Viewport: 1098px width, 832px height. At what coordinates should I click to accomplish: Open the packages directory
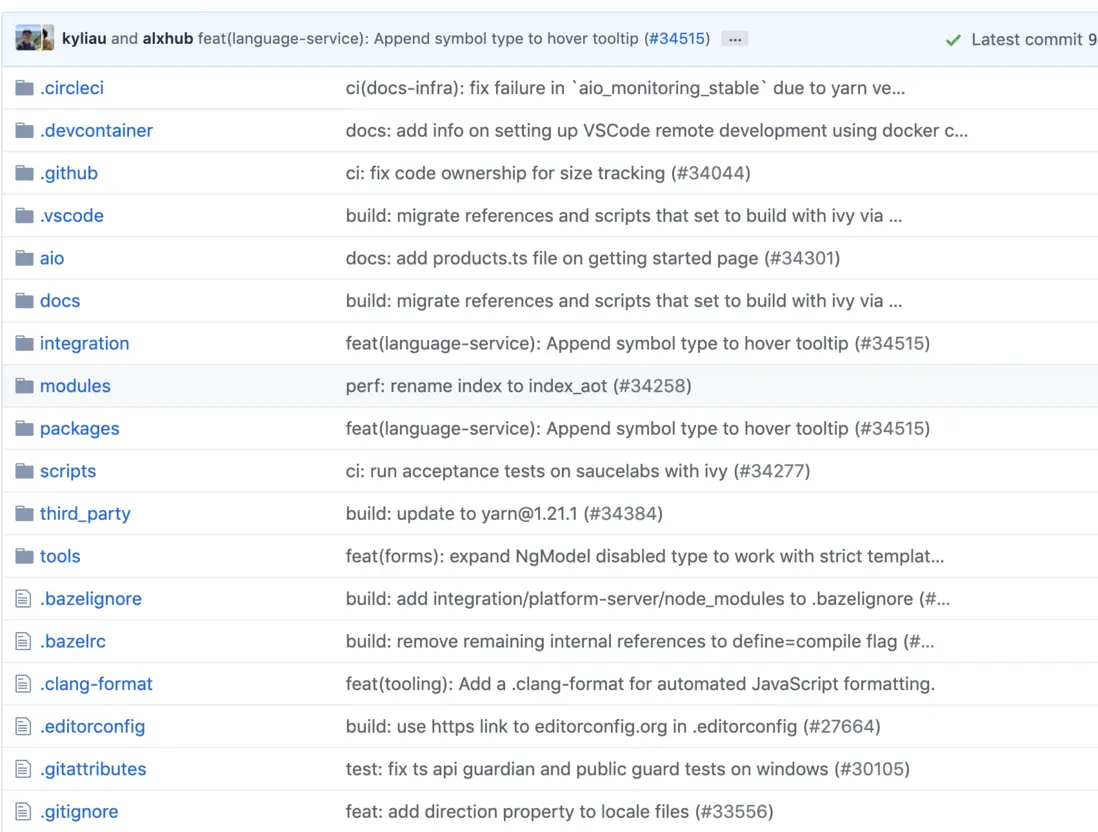click(x=79, y=428)
